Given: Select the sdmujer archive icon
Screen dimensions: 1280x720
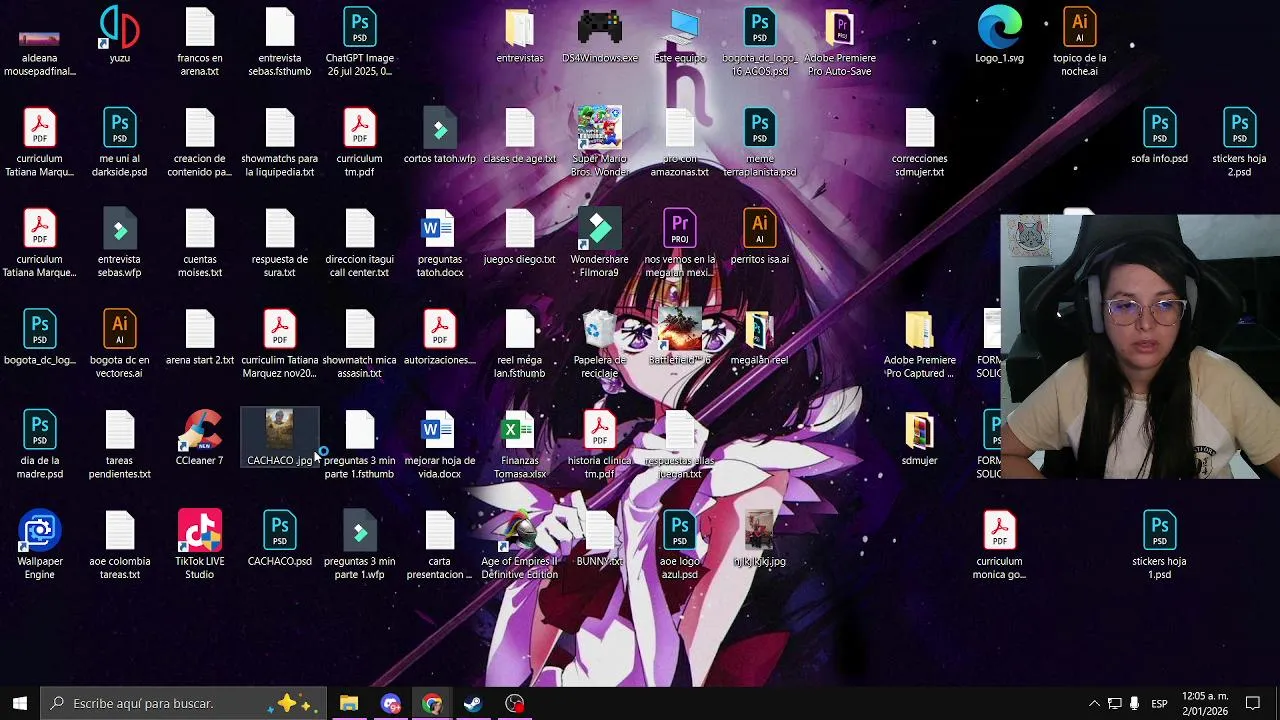Looking at the screenshot, I should coord(919,438).
